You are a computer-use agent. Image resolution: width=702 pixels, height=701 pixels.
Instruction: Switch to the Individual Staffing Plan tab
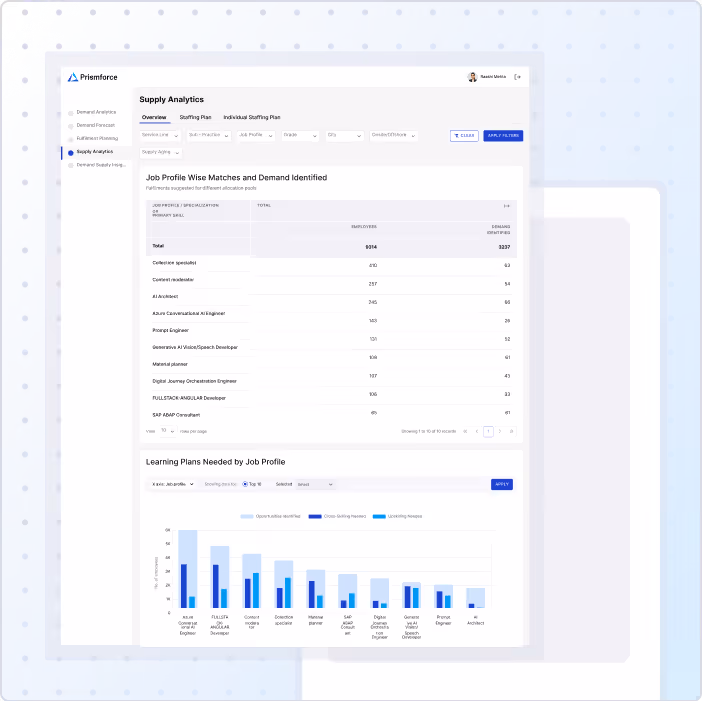coord(252,117)
